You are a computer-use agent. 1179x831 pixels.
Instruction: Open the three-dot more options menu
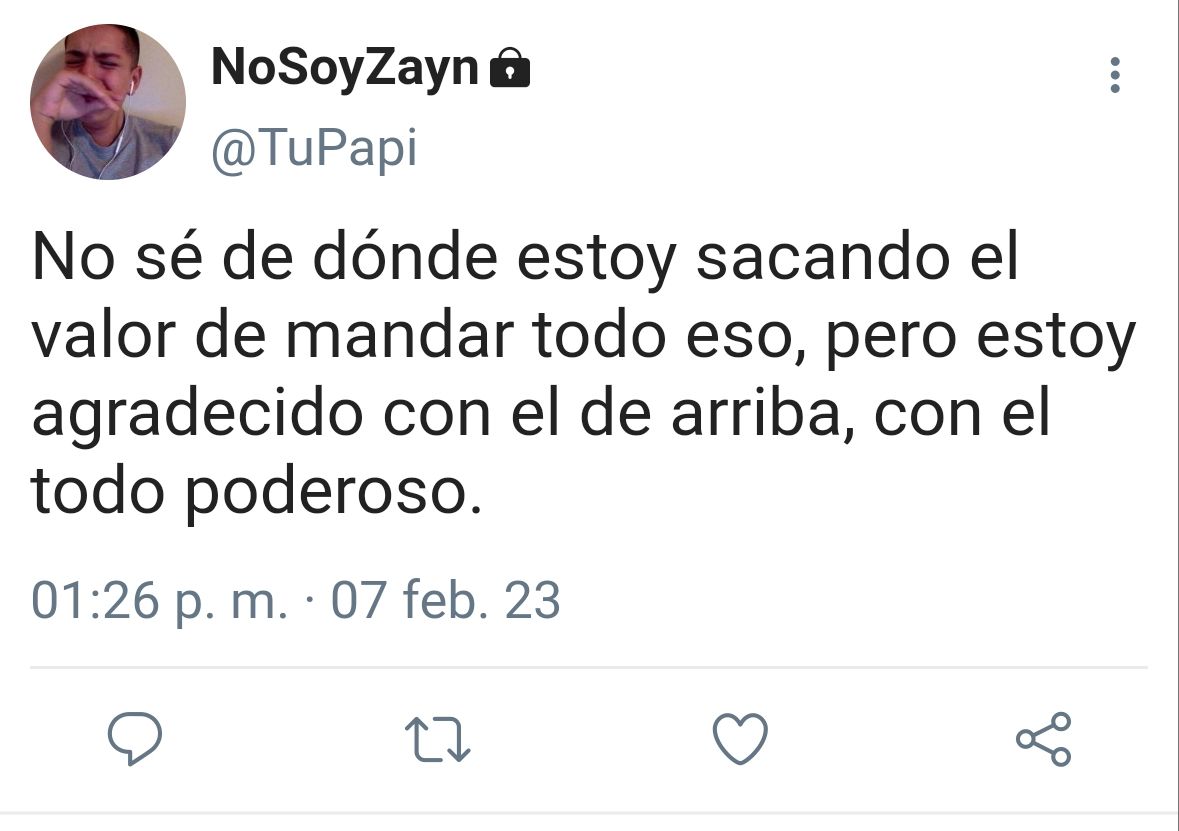click(x=1115, y=75)
